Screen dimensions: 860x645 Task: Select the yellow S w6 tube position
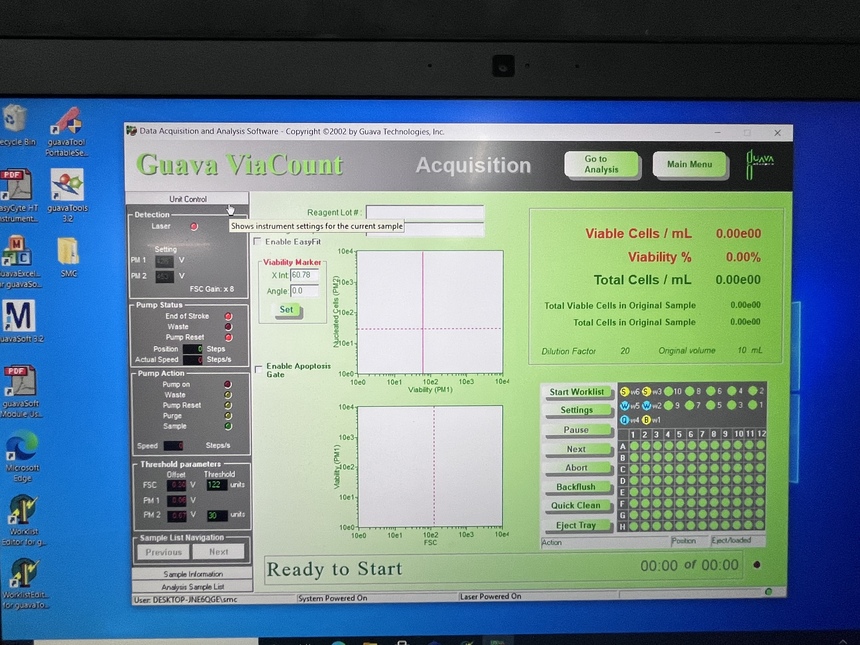point(625,391)
